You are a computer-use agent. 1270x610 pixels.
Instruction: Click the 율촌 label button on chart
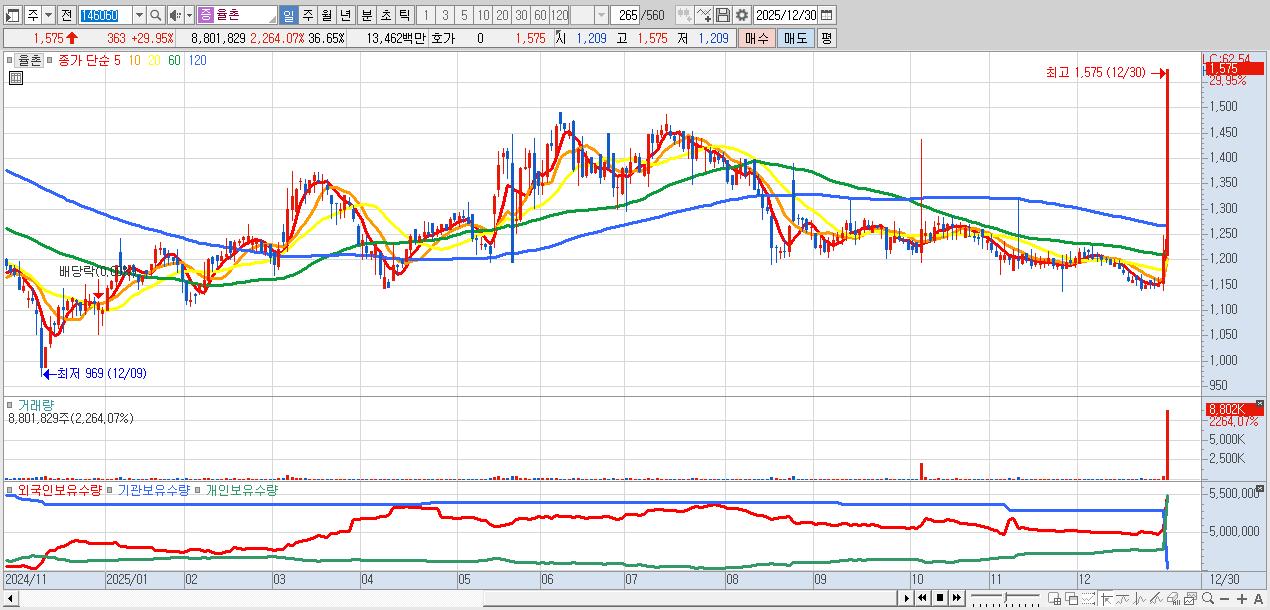(31, 60)
